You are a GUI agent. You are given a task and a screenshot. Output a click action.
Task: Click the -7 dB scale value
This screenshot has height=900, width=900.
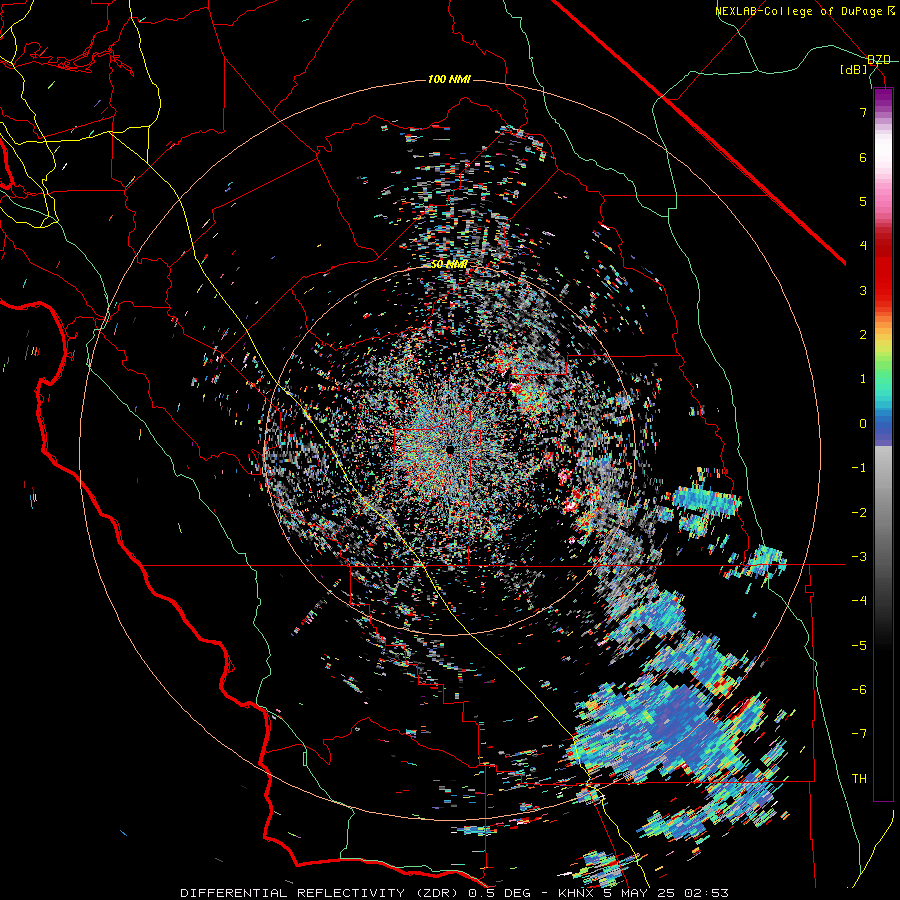click(859, 734)
